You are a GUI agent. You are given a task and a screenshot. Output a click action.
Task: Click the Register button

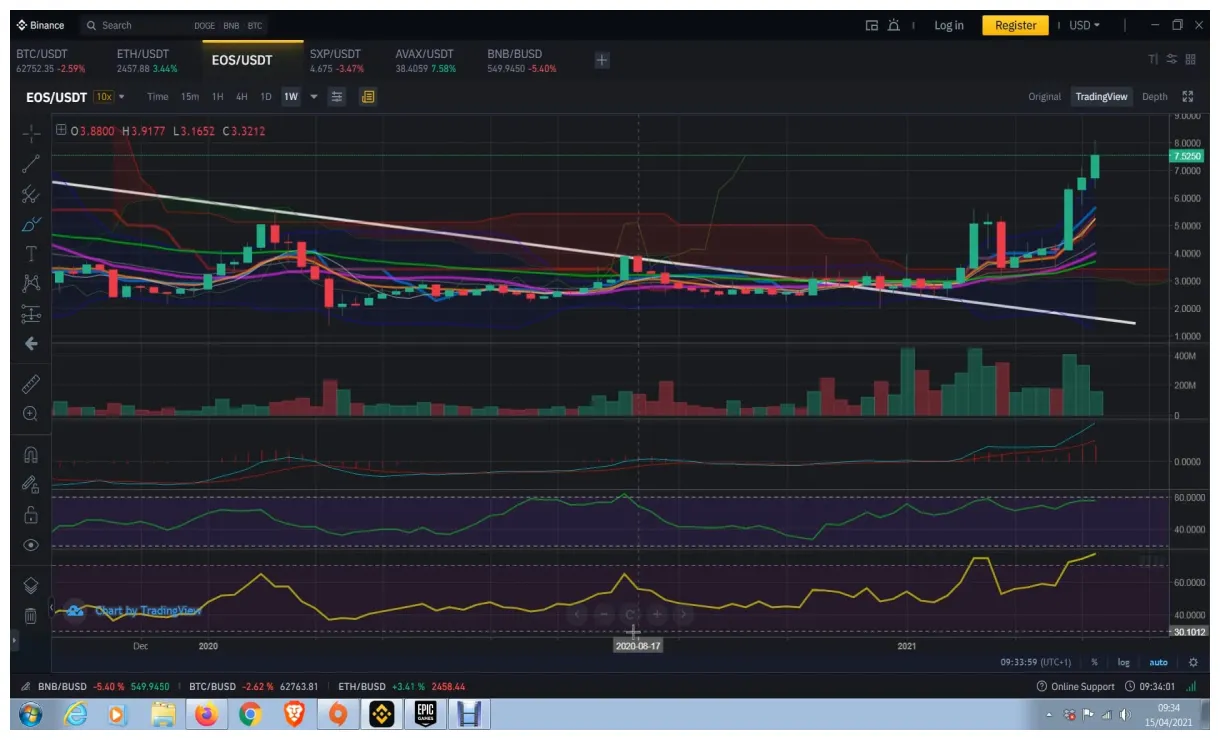click(1015, 25)
